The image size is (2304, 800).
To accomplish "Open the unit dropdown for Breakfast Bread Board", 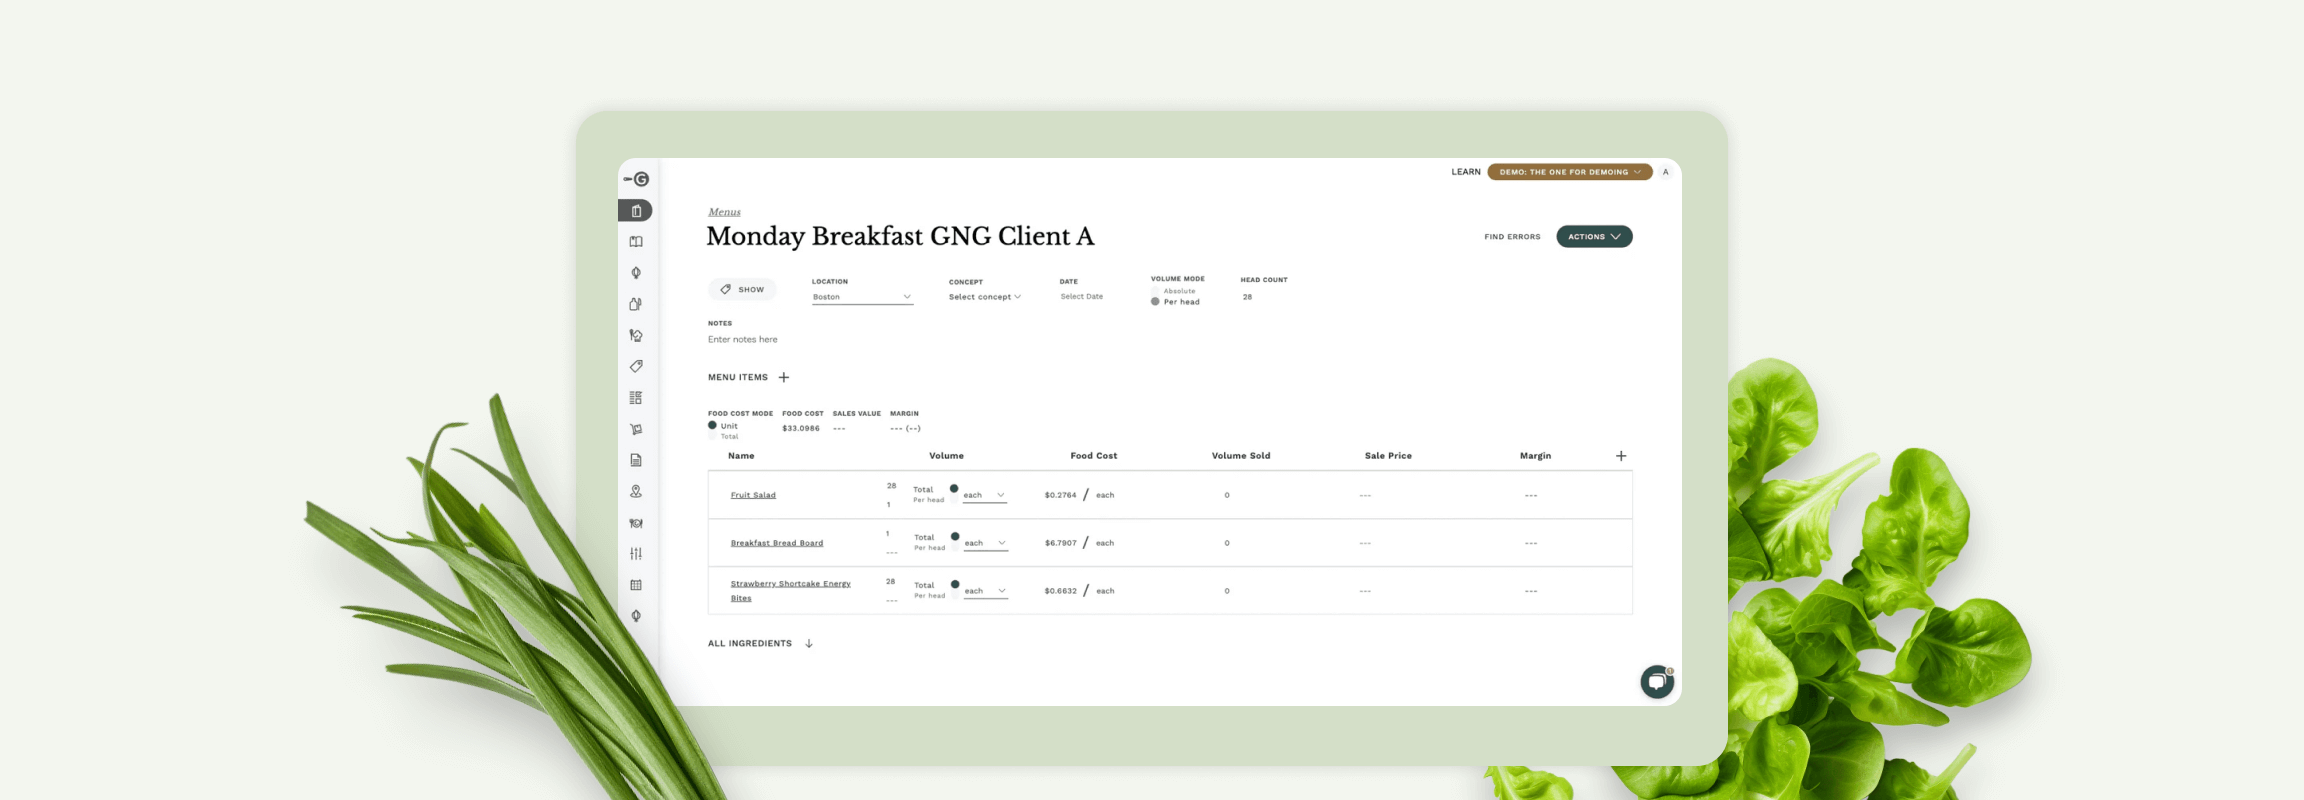I will point(986,543).
